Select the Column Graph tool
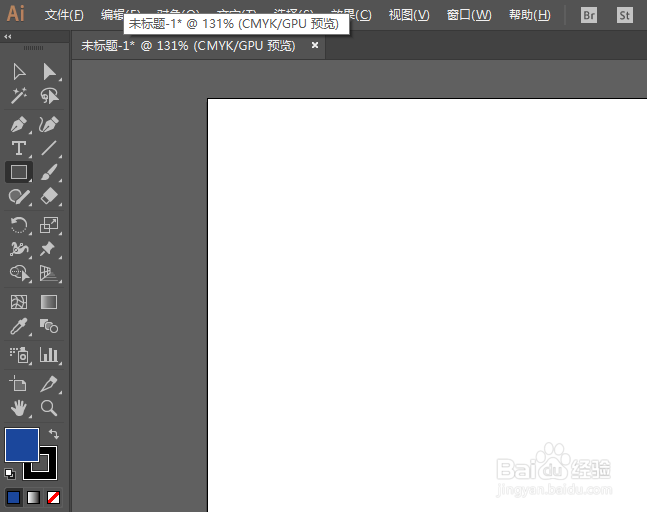 pyautogui.click(x=49, y=355)
